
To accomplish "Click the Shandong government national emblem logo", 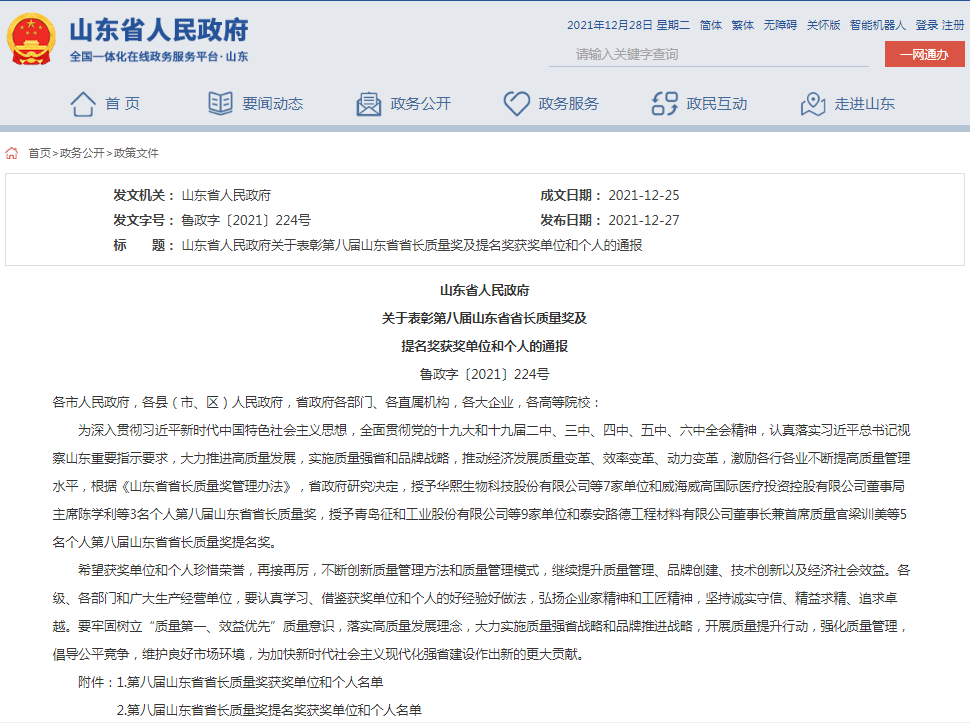I will [x=32, y=39].
